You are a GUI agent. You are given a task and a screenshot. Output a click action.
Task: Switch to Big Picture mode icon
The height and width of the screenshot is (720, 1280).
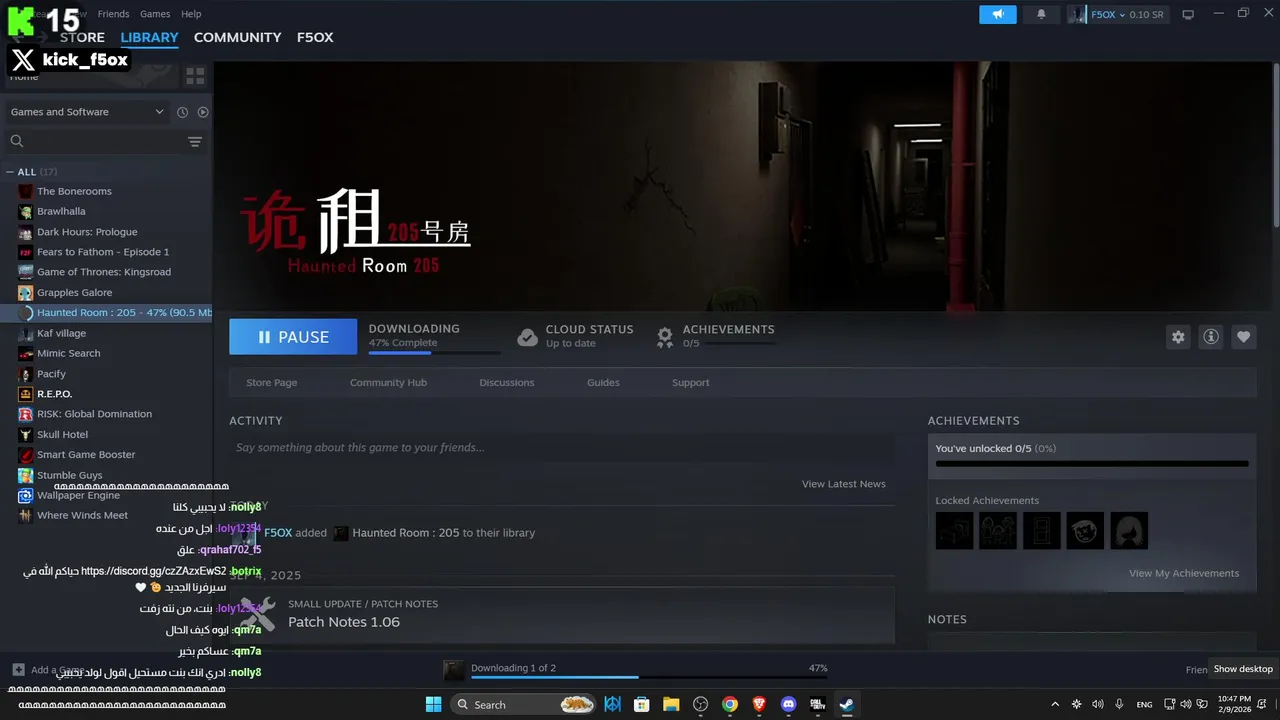1188,15
